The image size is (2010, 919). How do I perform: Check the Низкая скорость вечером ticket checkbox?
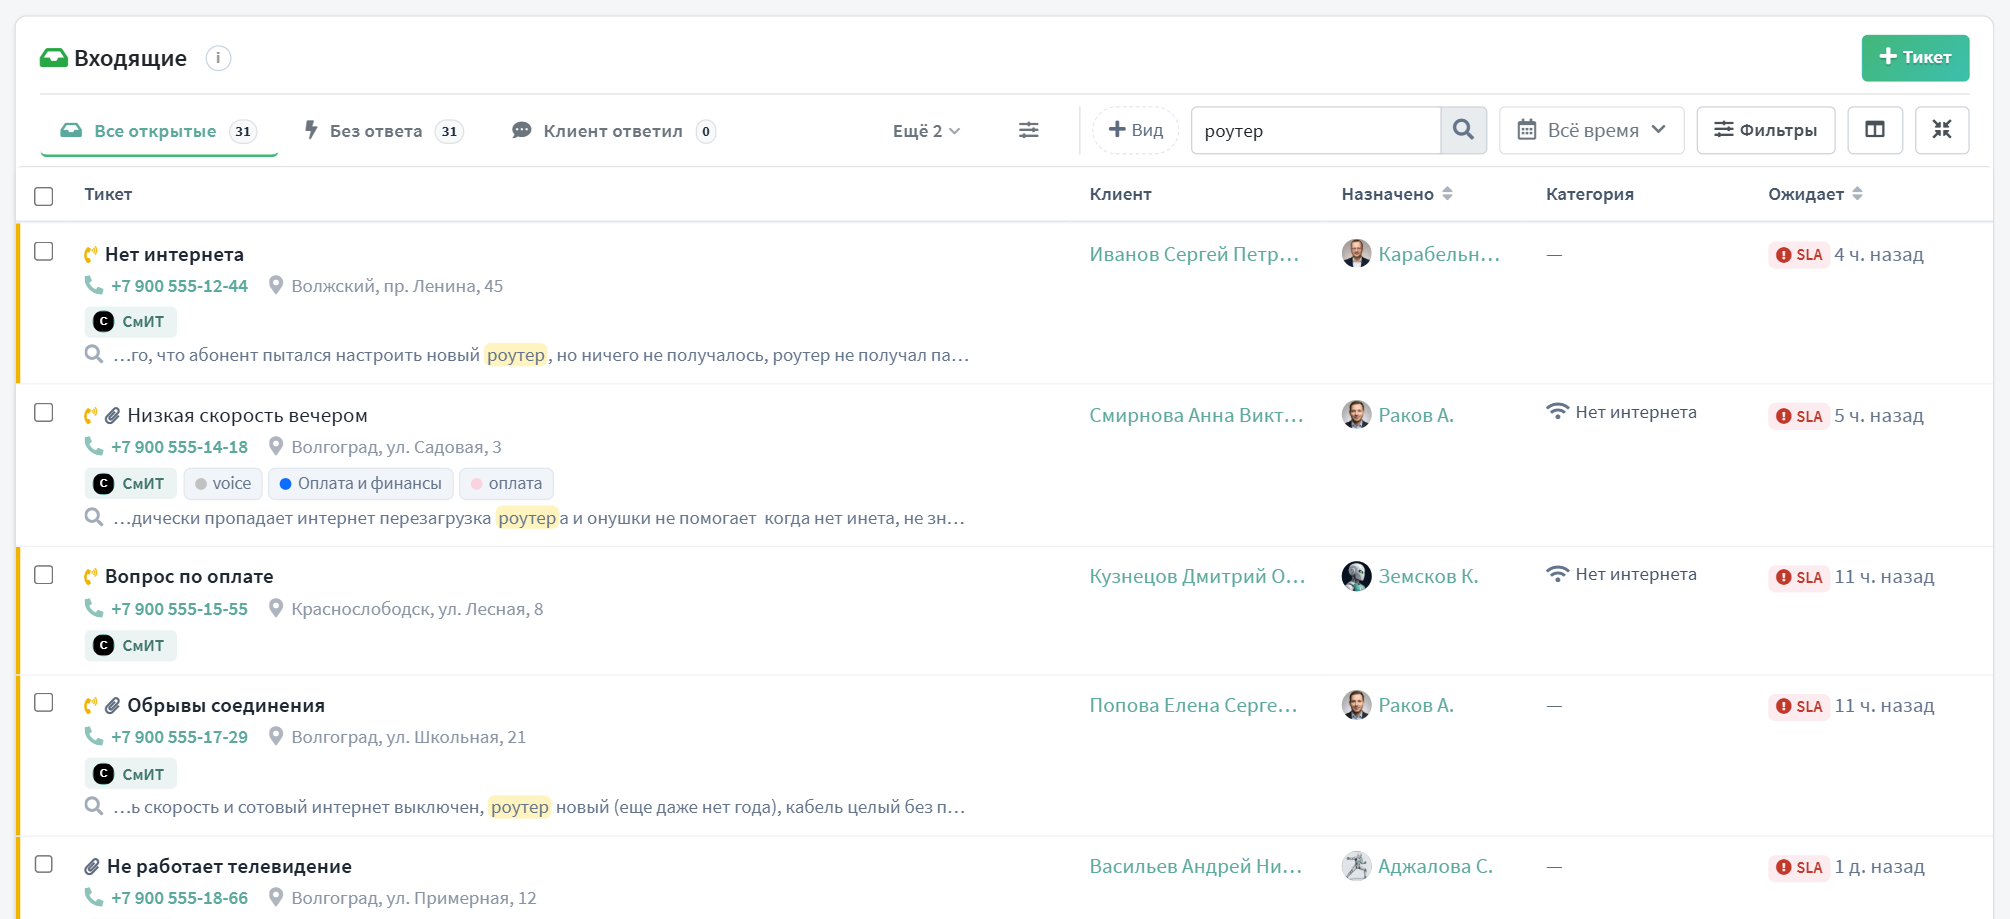click(44, 412)
